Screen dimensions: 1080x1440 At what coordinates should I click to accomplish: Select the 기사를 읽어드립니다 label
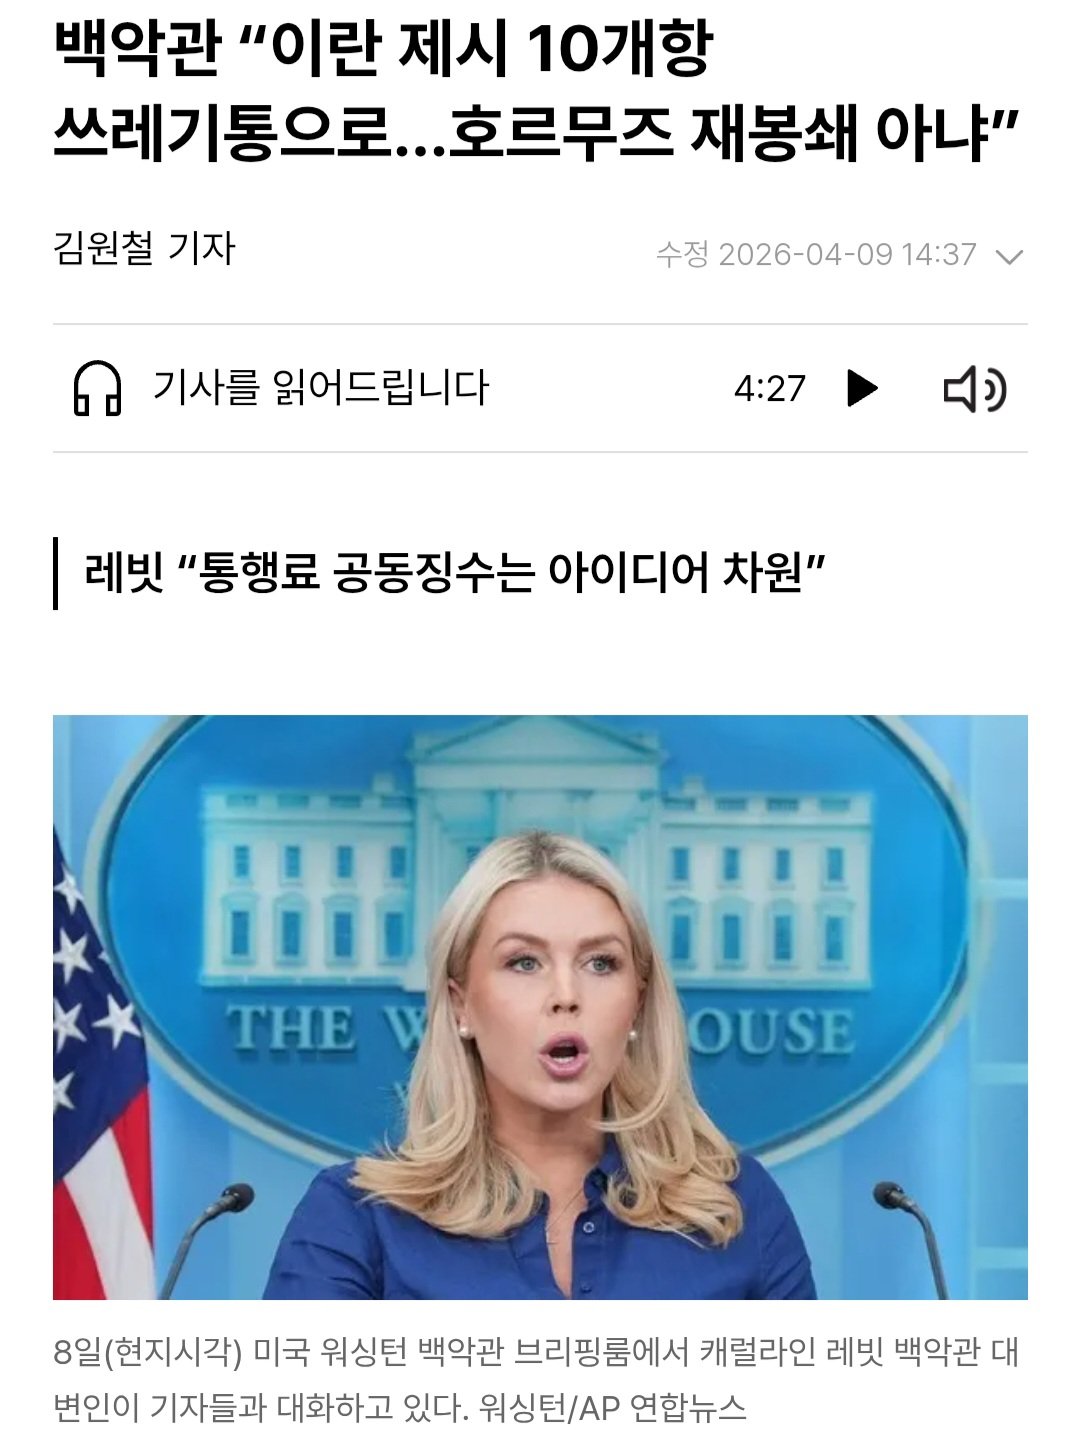click(x=320, y=387)
